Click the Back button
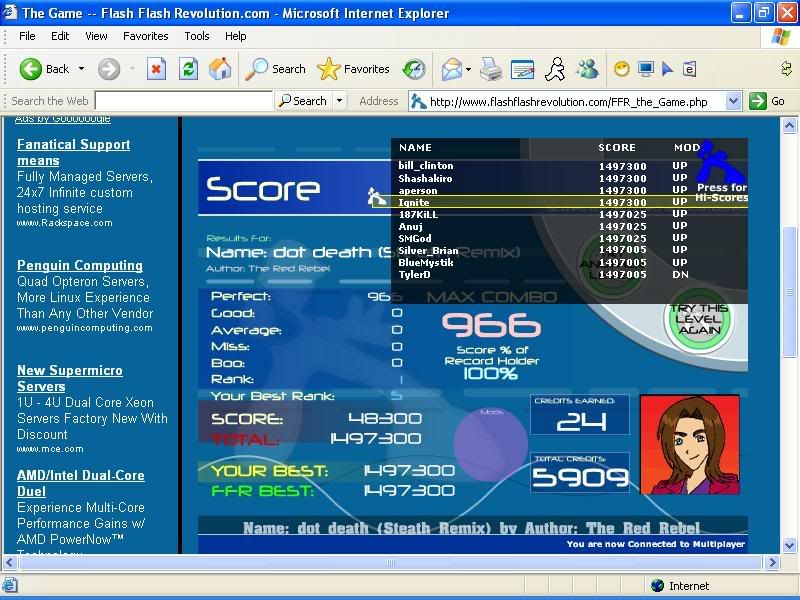Viewport: 800px width, 600px height. (x=45, y=69)
